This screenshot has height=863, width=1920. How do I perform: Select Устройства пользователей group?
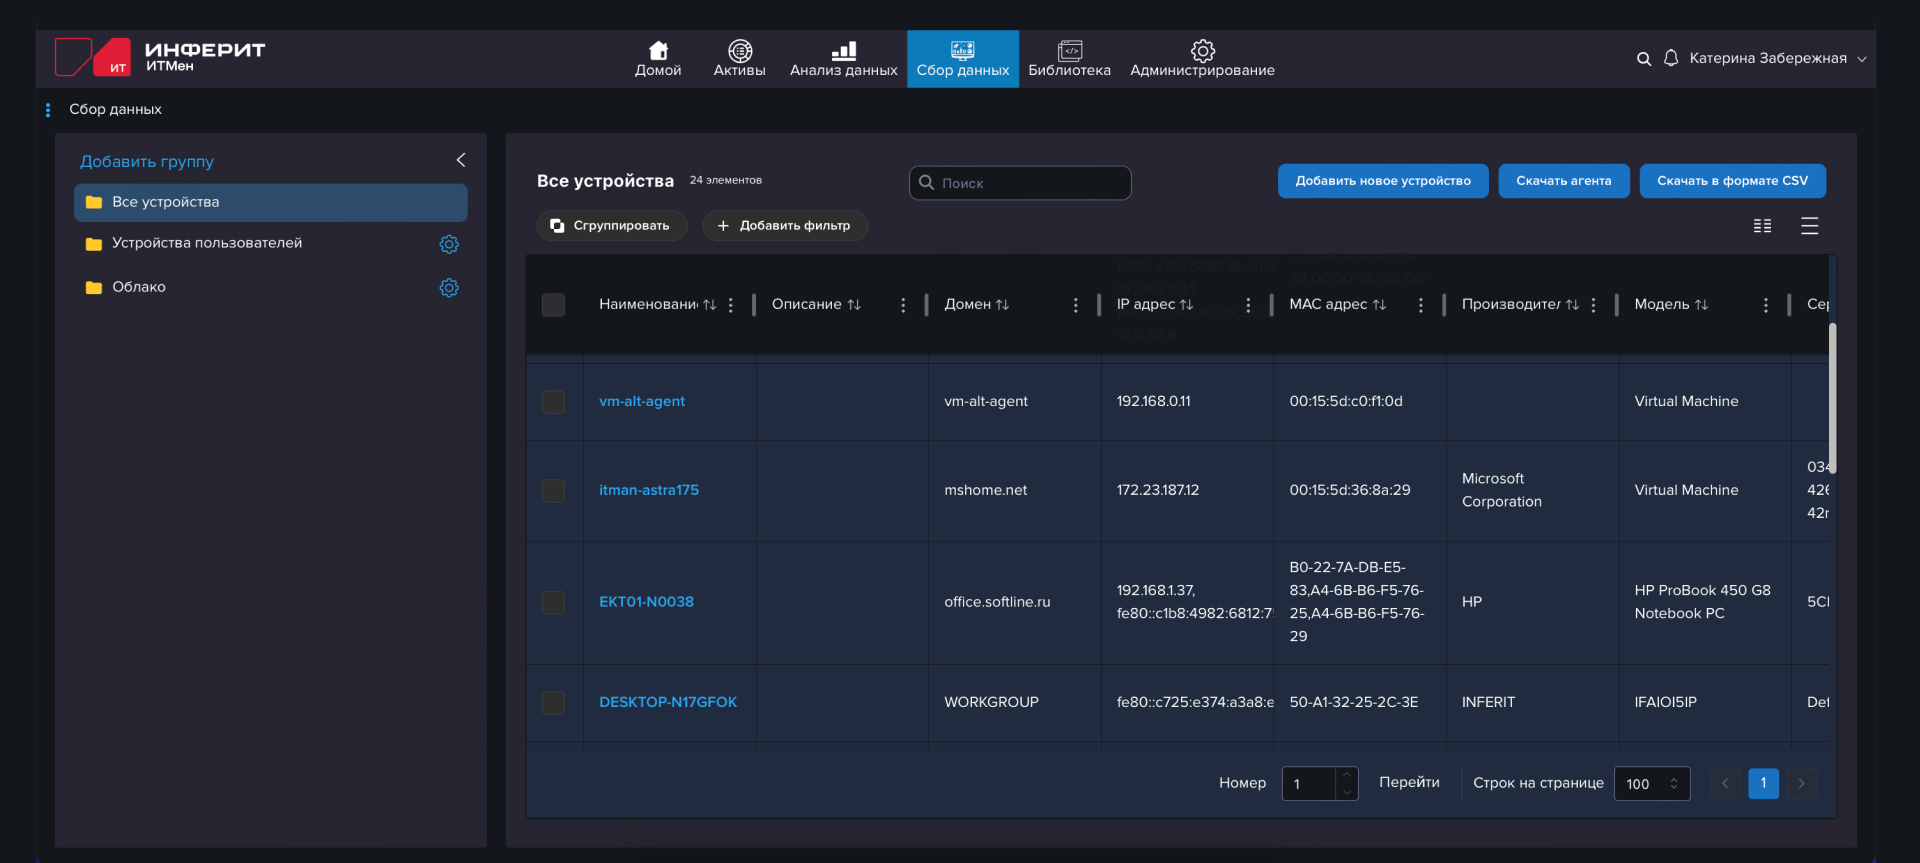[x=207, y=244]
